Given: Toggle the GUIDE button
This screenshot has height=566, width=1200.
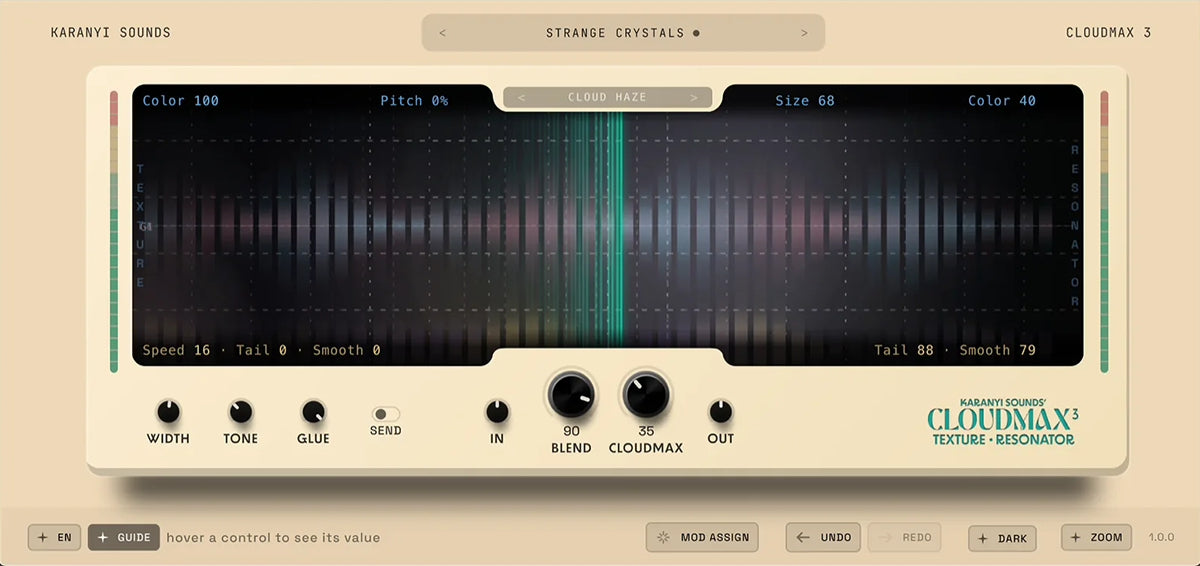Looking at the screenshot, I should pyautogui.click(x=124, y=538).
